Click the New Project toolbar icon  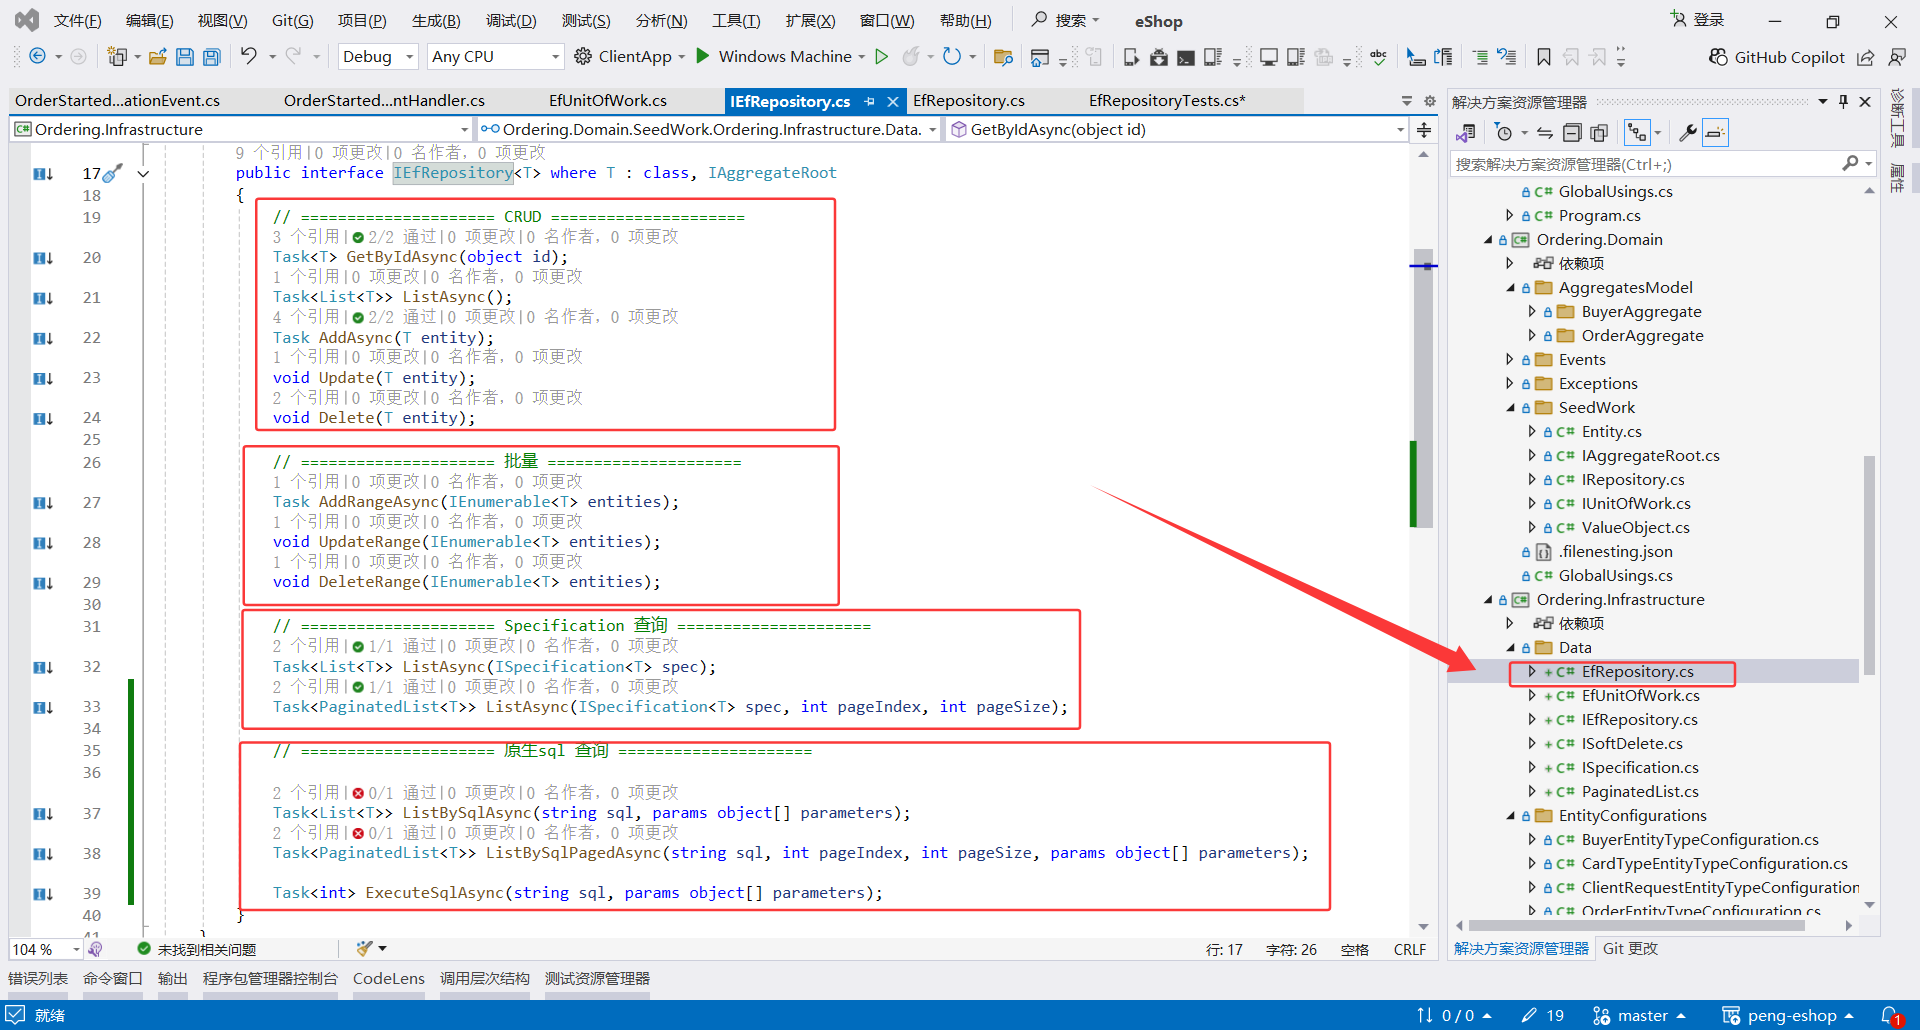117,57
